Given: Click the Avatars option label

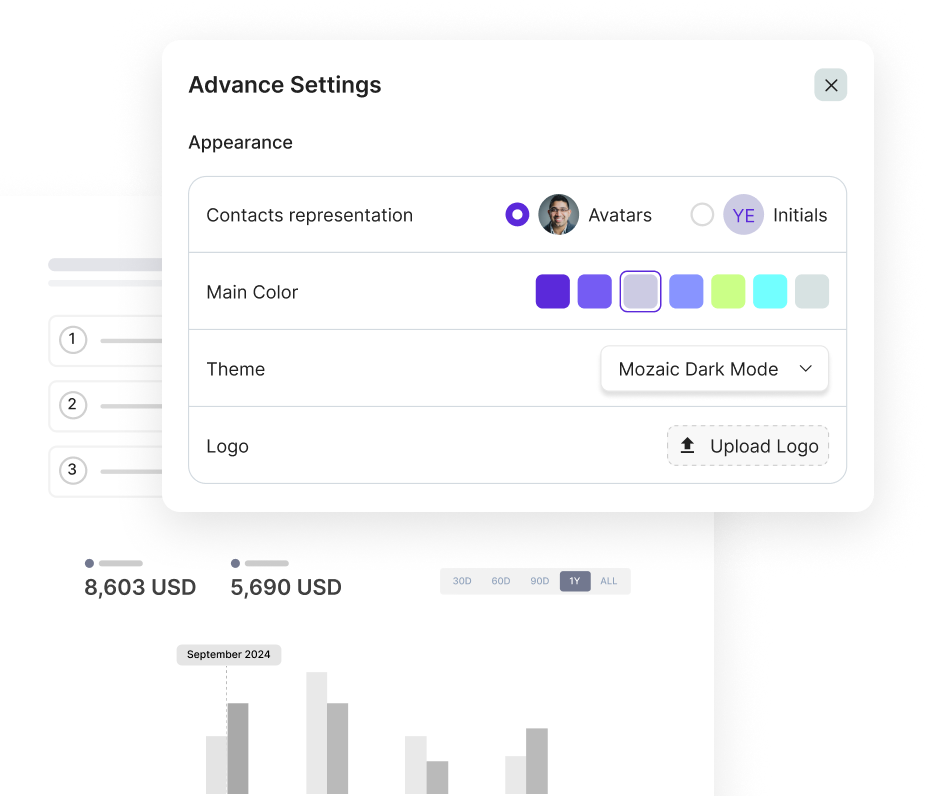Looking at the screenshot, I should pos(620,215).
